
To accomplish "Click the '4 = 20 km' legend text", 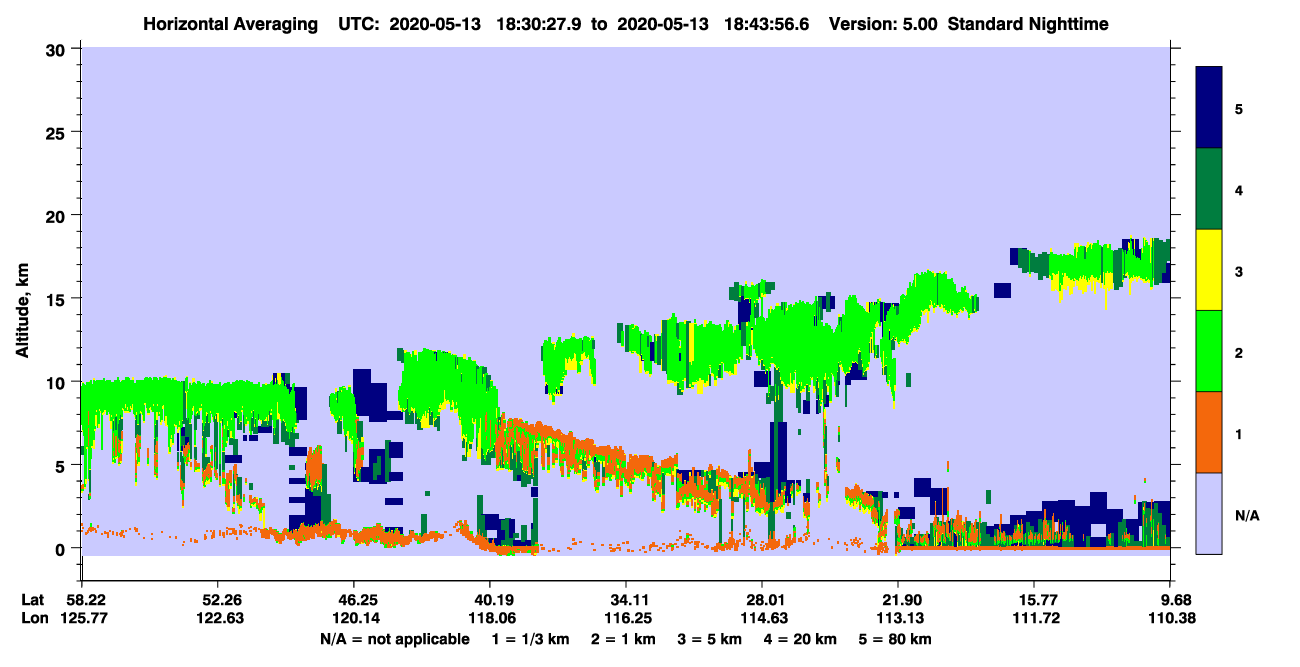I will pos(801,639).
